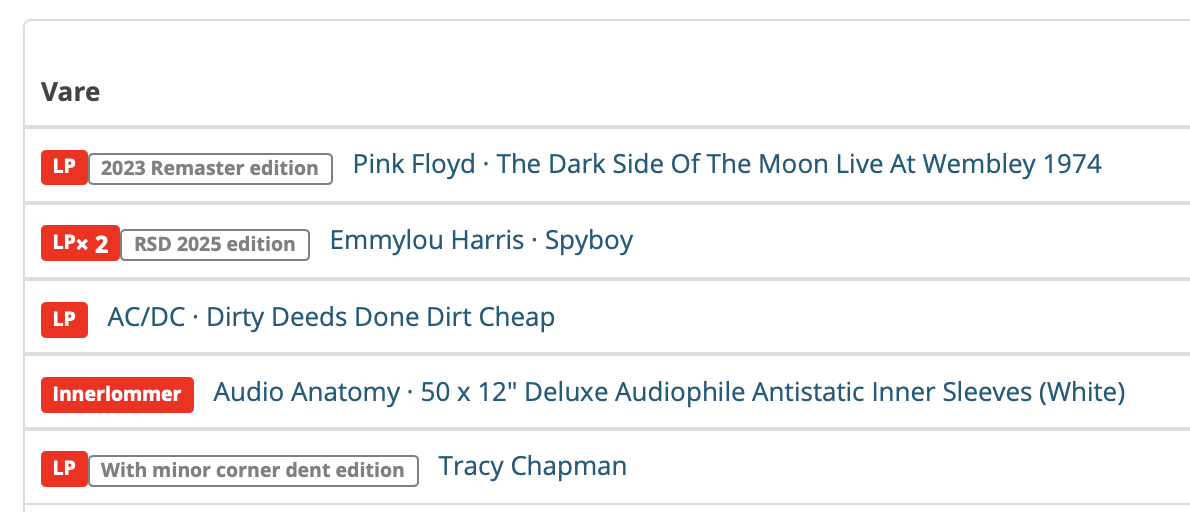Click the Vare column header
Viewport: 1190px width, 512px height.
point(71,92)
